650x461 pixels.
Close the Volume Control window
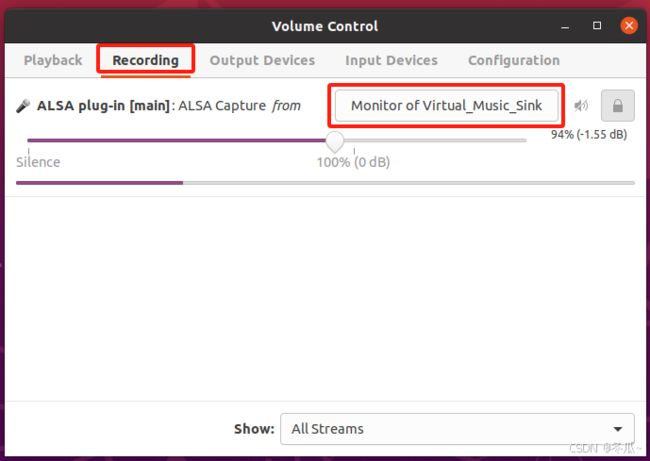pos(629,26)
